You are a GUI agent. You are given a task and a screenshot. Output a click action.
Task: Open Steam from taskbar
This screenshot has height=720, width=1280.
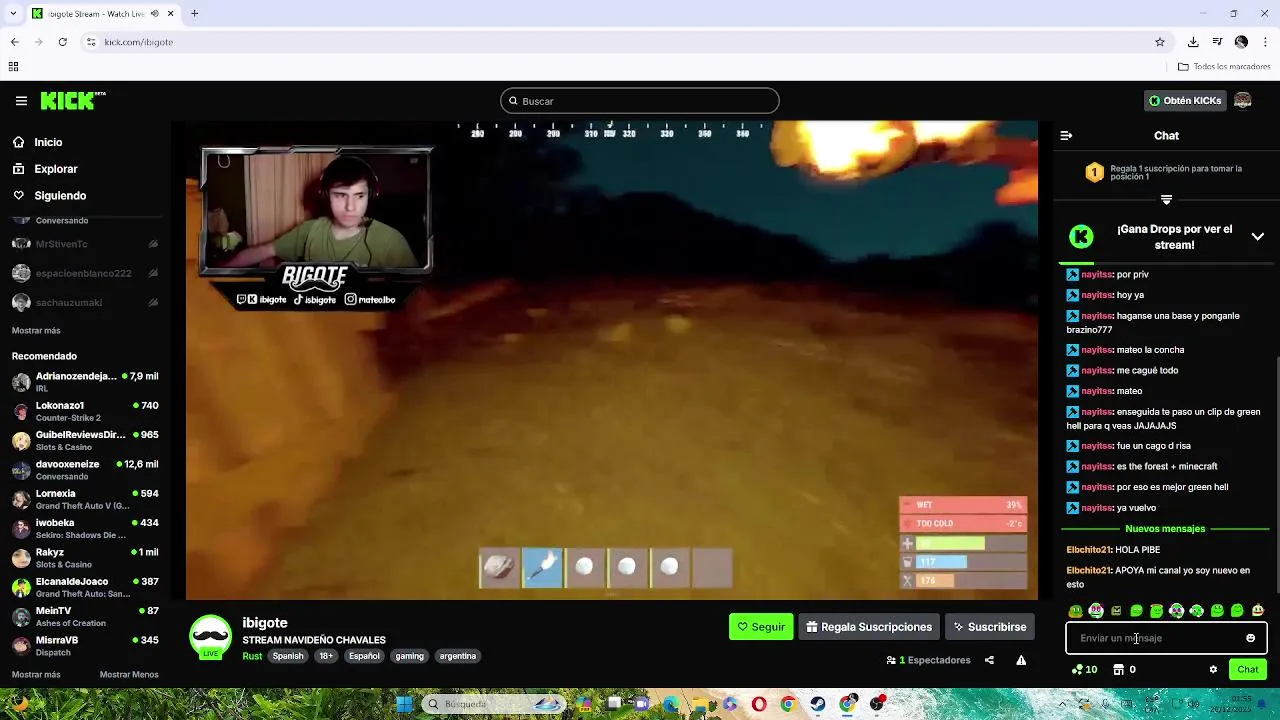pos(818,704)
